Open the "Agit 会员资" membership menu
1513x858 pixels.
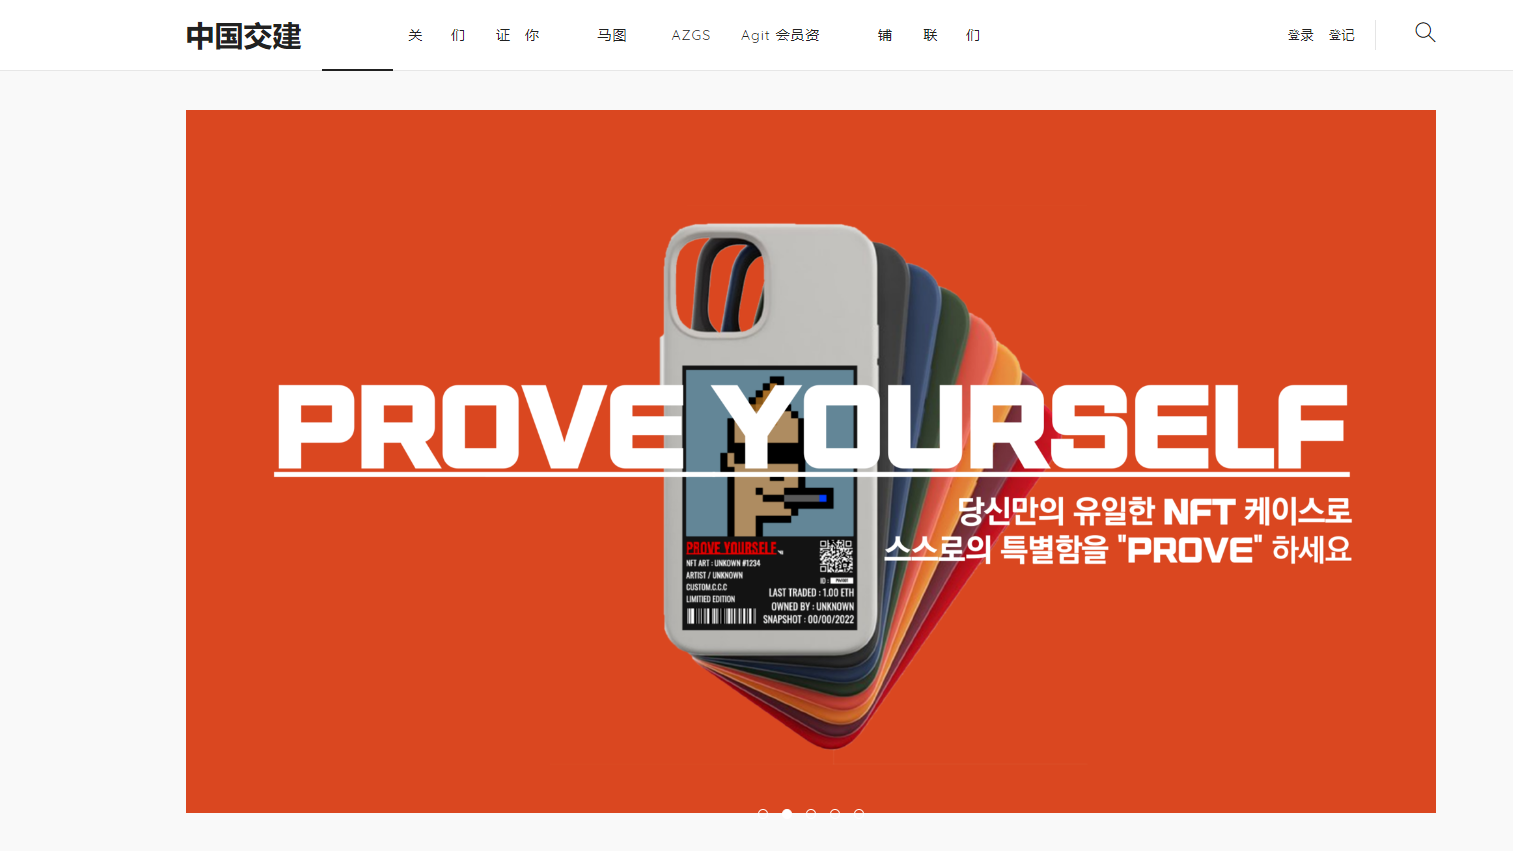[780, 35]
